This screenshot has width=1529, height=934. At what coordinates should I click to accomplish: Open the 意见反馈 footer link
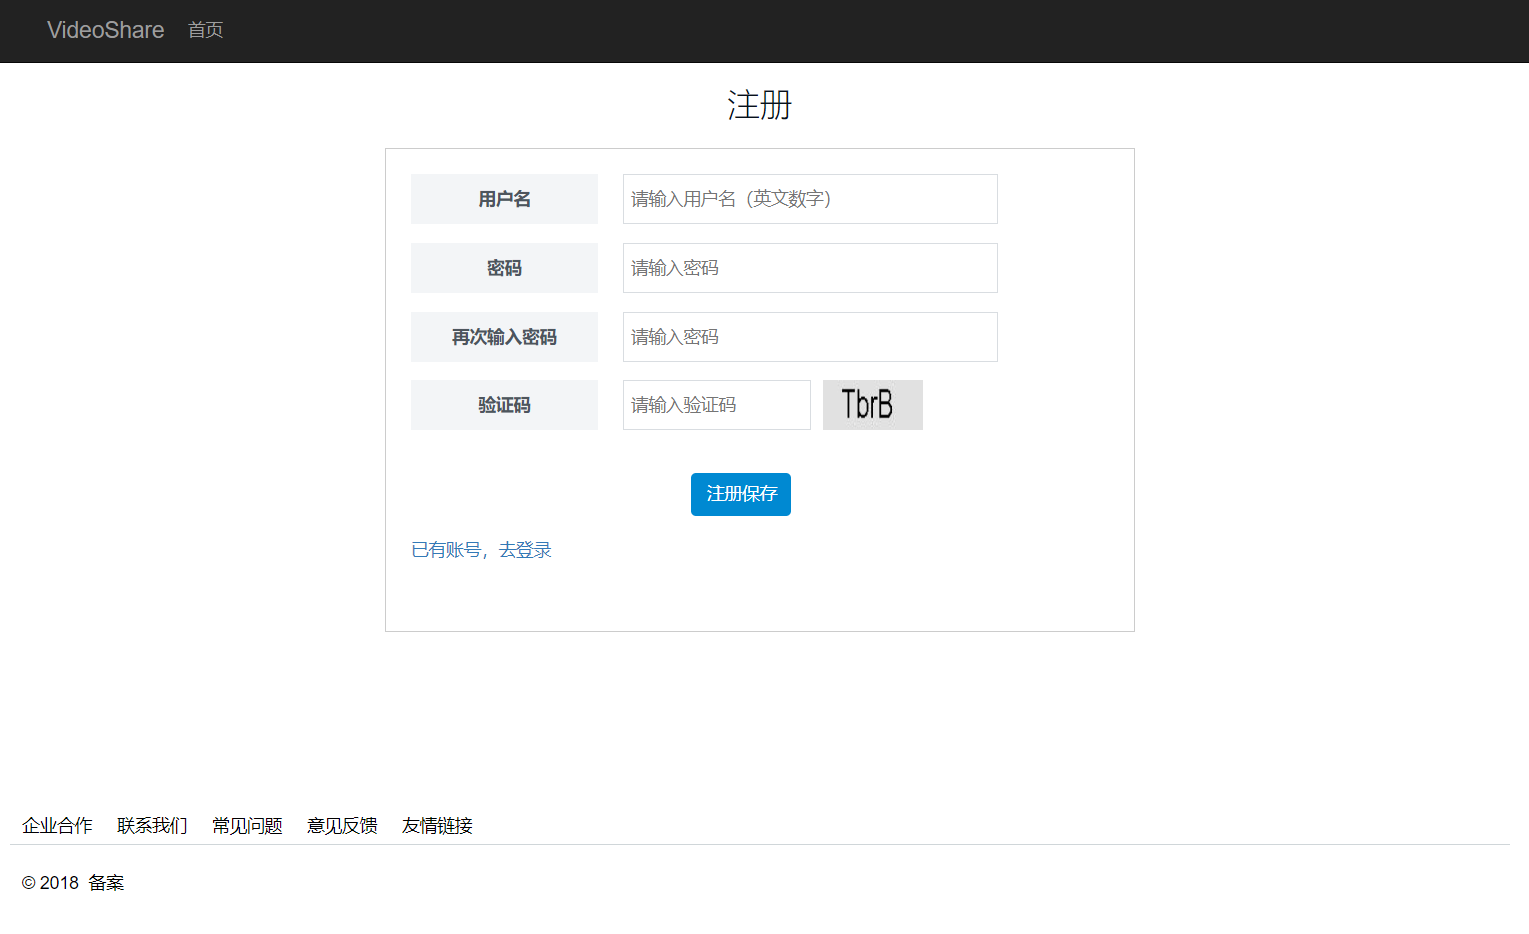[342, 826]
